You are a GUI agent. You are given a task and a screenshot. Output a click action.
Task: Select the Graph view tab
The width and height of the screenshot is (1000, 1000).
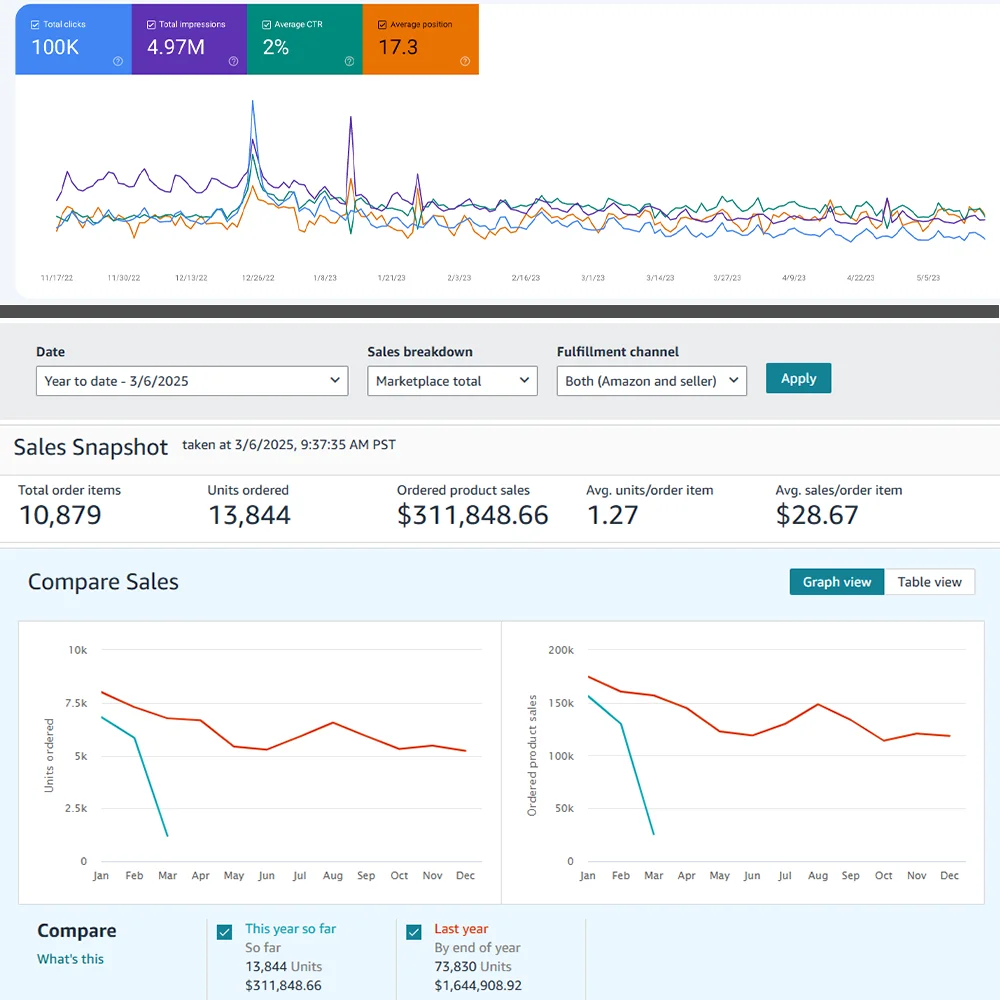coord(837,582)
